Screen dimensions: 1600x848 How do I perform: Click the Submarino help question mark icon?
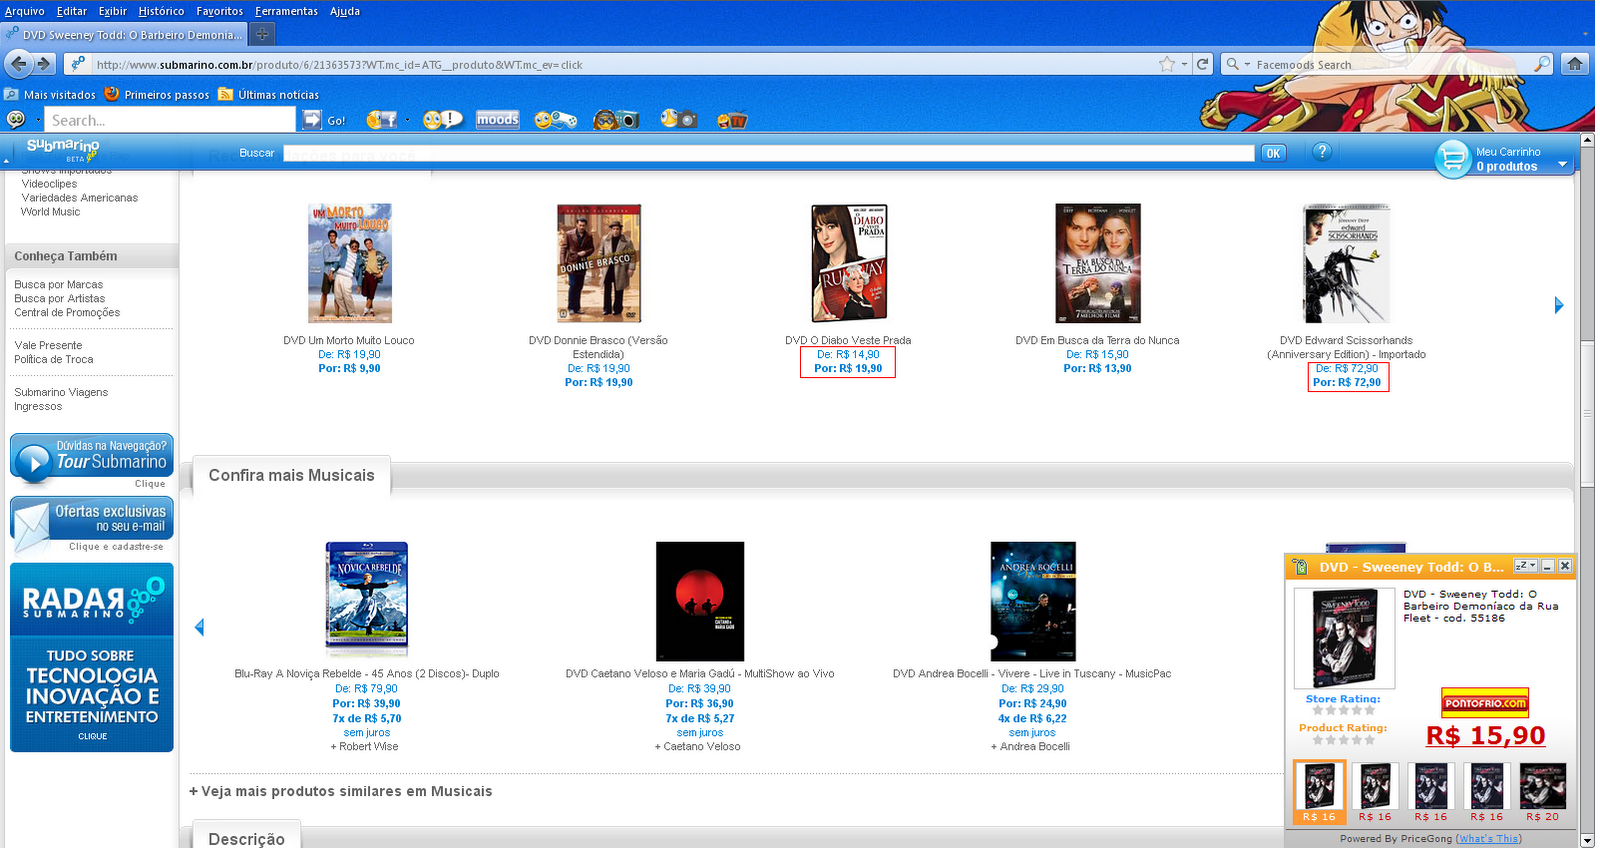(x=1322, y=152)
